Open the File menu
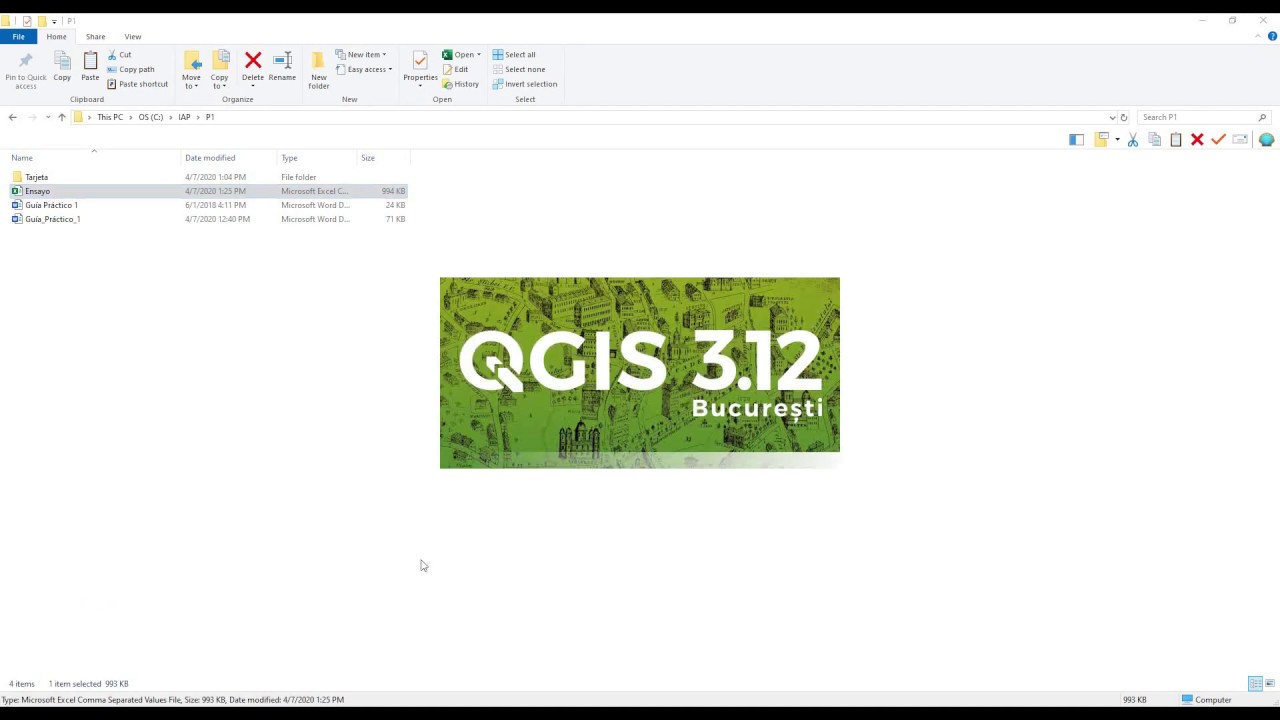 (18, 37)
